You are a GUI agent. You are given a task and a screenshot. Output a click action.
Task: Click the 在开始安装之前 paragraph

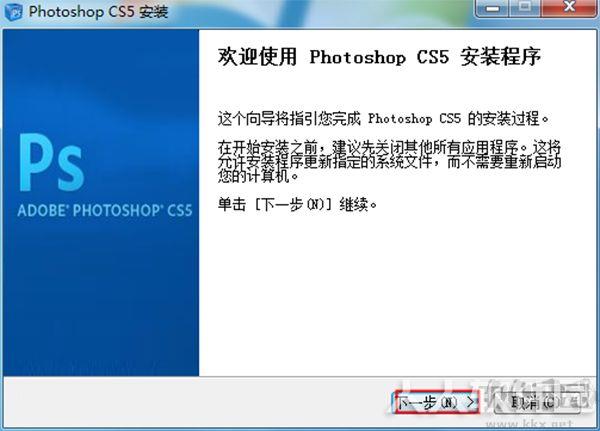(x=390, y=162)
